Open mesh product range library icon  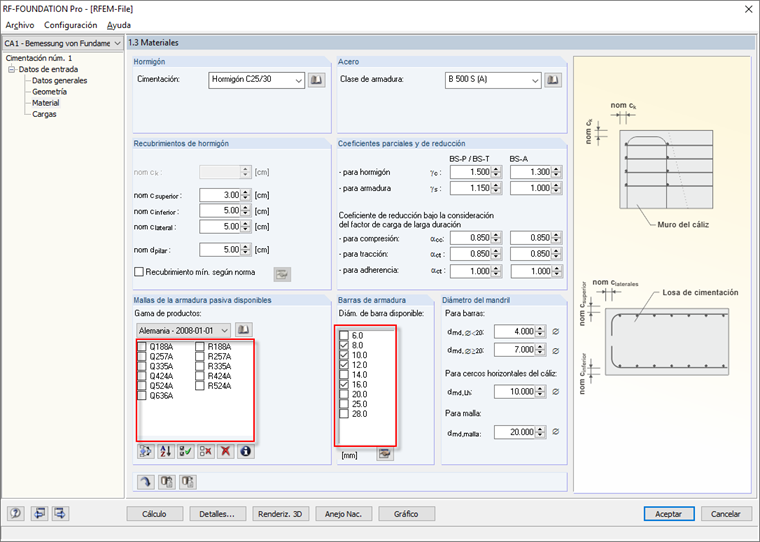click(x=244, y=330)
